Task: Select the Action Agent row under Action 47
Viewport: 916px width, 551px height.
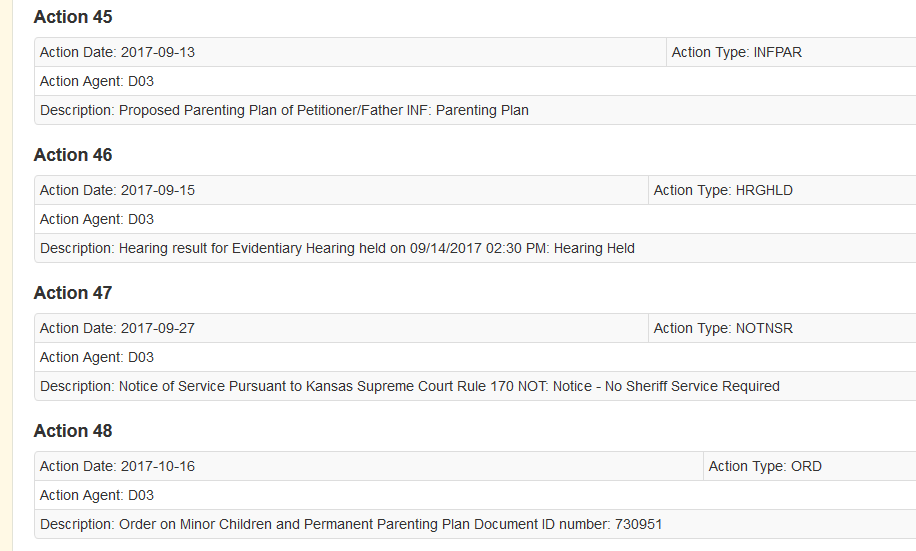Action: [97, 357]
